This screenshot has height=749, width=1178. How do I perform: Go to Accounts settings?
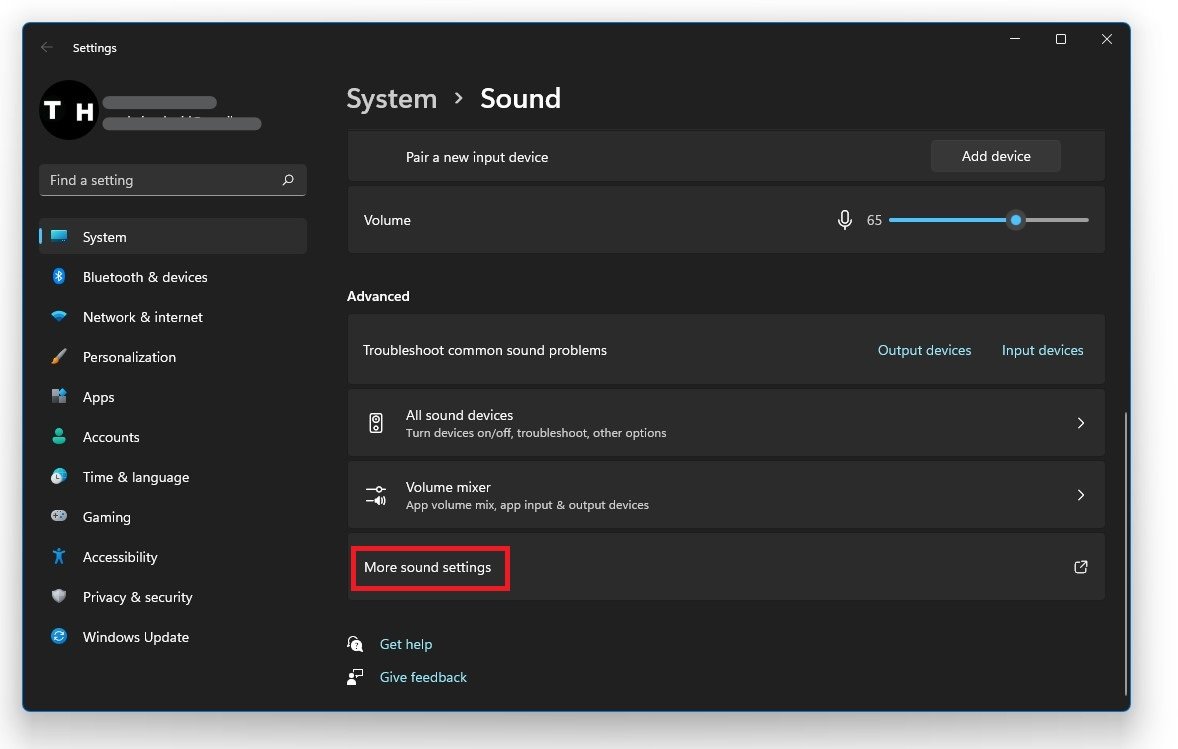tap(110, 437)
